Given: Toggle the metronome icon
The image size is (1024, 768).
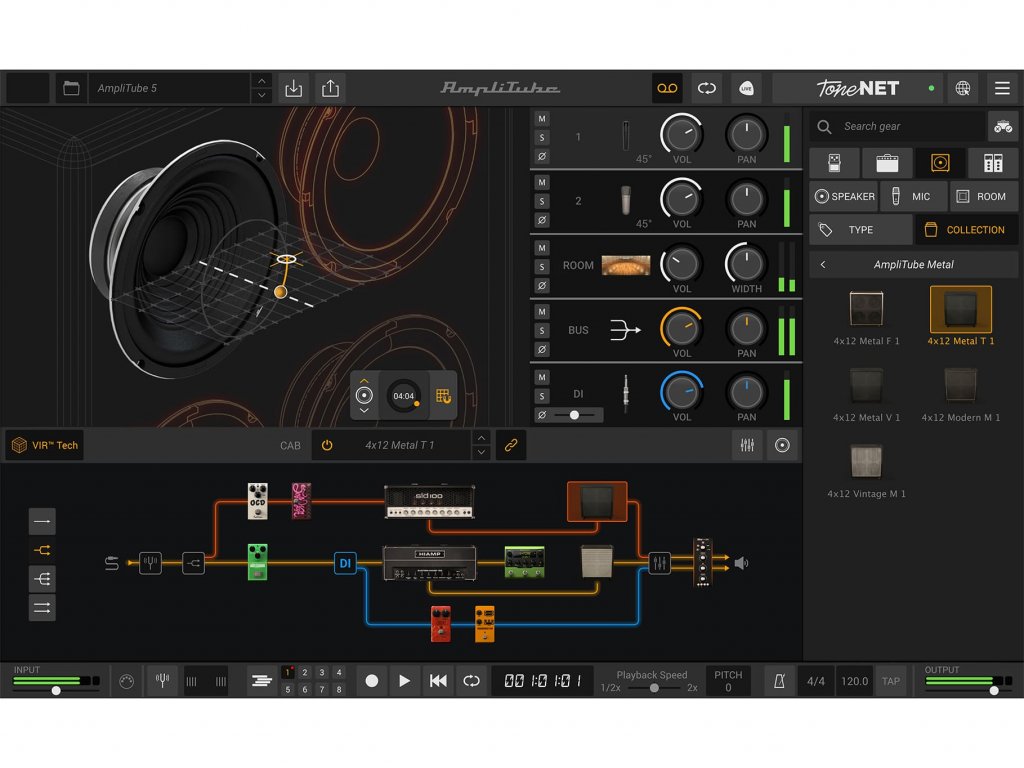Looking at the screenshot, I should (779, 681).
